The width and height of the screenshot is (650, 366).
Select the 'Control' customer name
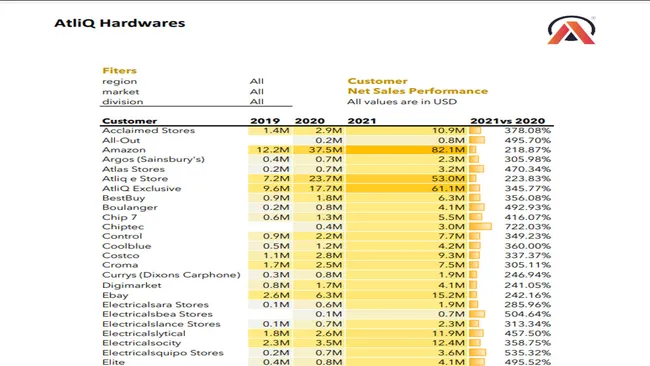(x=122, y=236)
